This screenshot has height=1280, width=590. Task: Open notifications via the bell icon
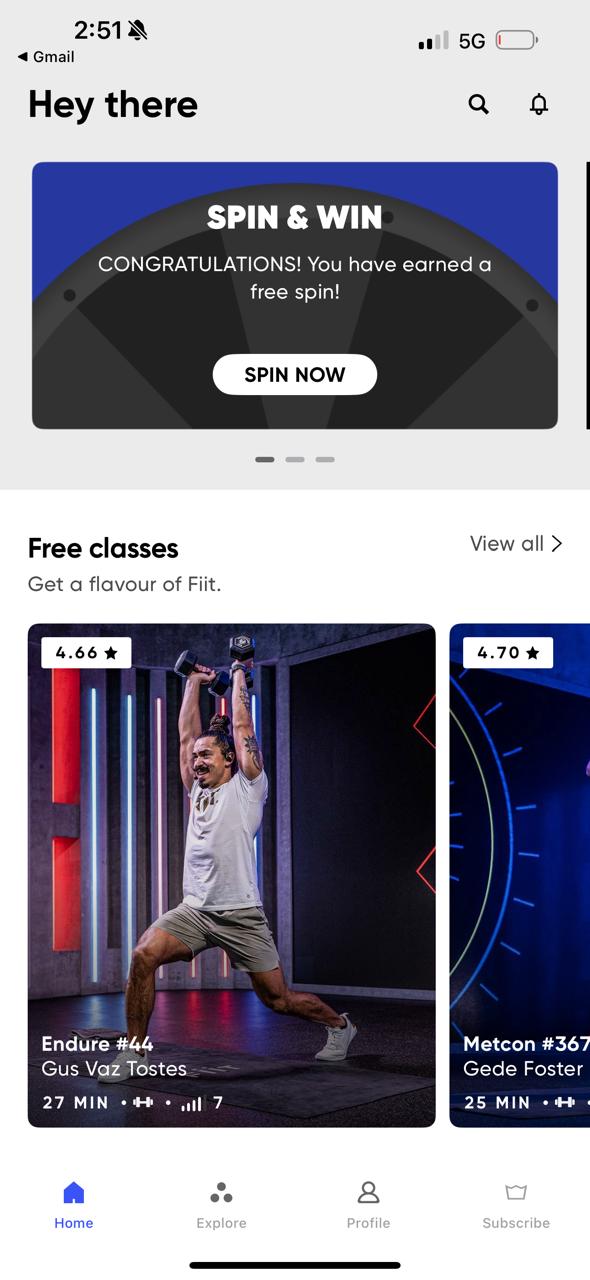tap(539, 104)
